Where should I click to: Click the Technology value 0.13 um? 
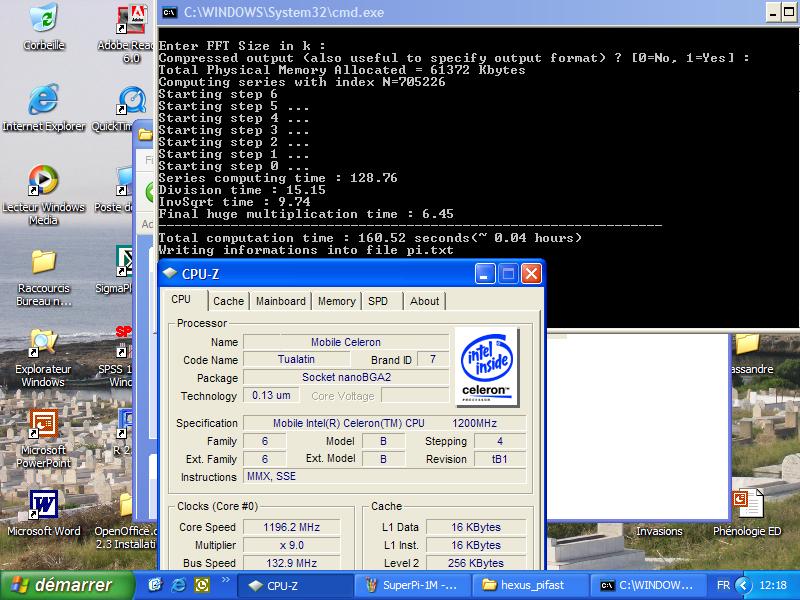271,395
